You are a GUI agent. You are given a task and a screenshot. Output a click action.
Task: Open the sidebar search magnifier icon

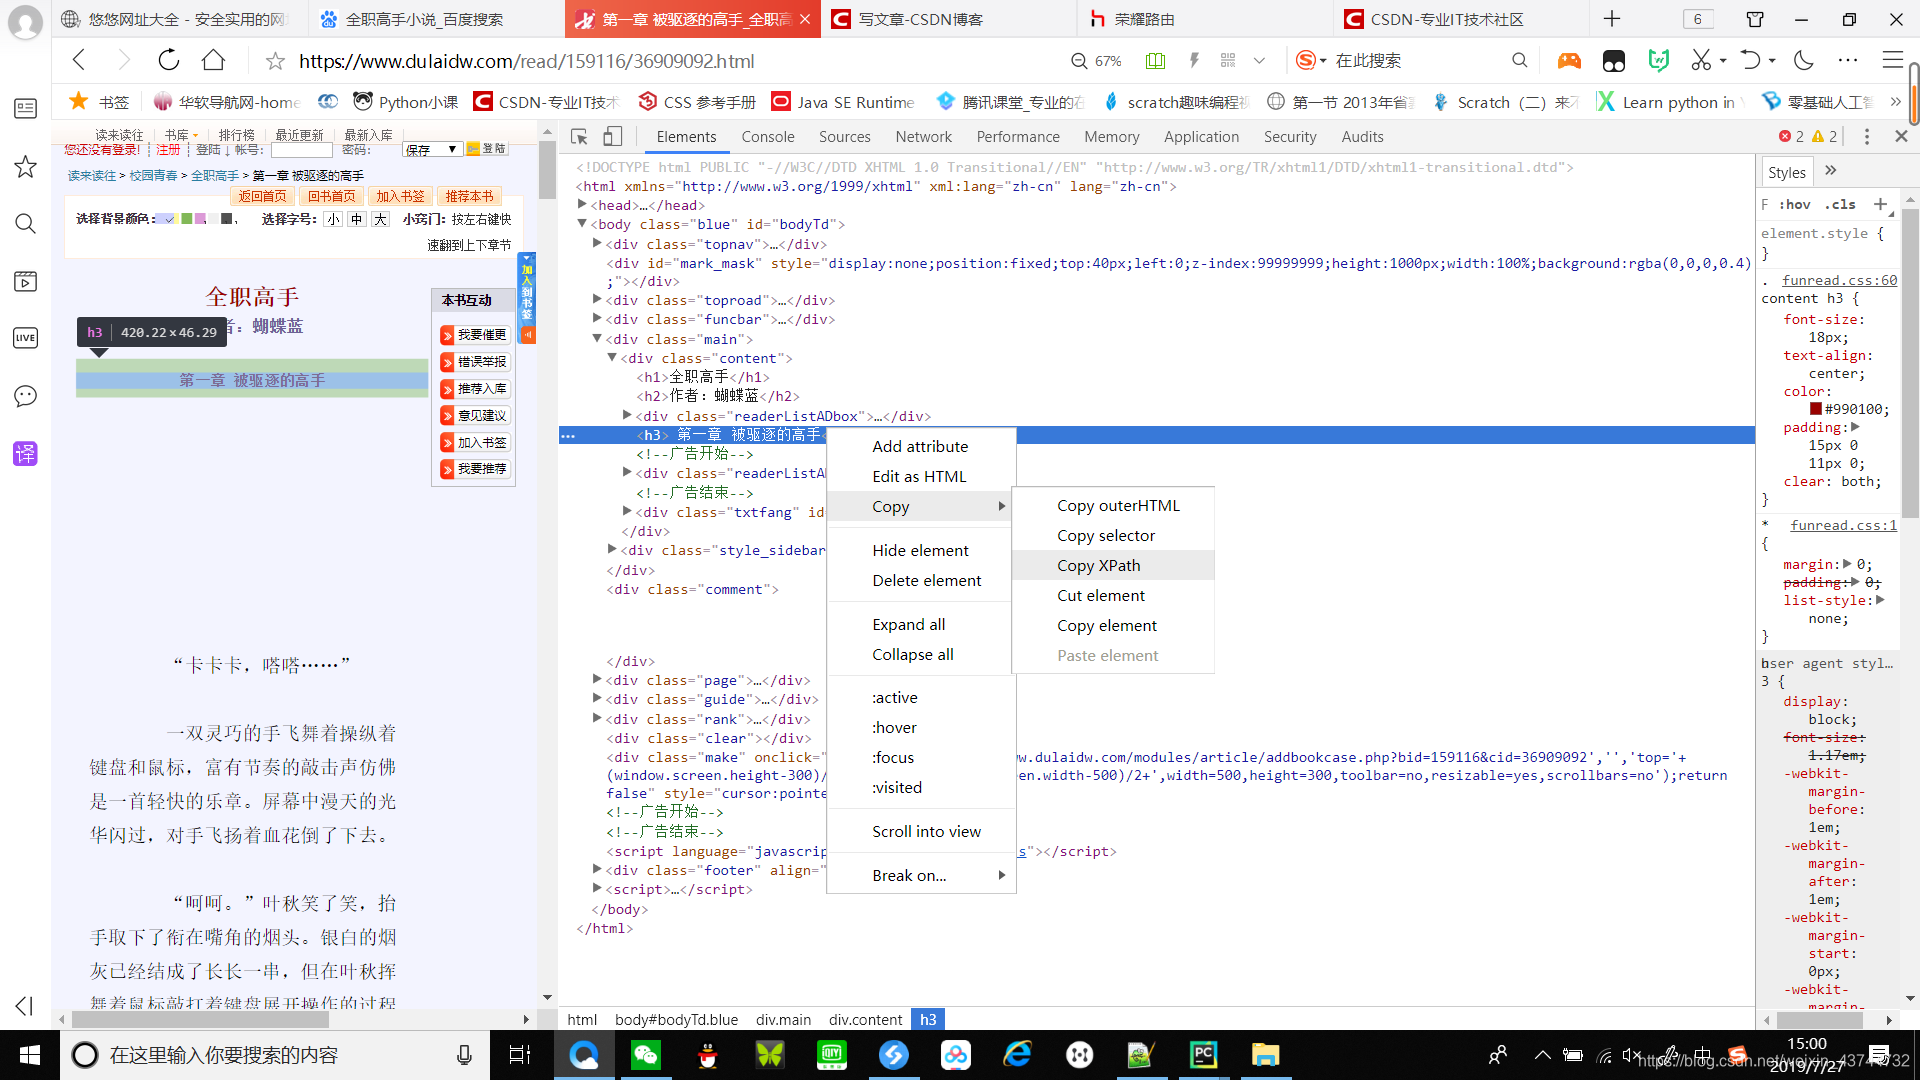[x=25, y=224]
